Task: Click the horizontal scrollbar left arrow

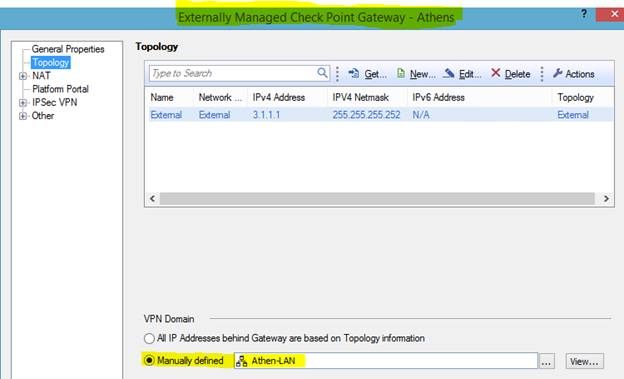Action: tap(152, 198)
